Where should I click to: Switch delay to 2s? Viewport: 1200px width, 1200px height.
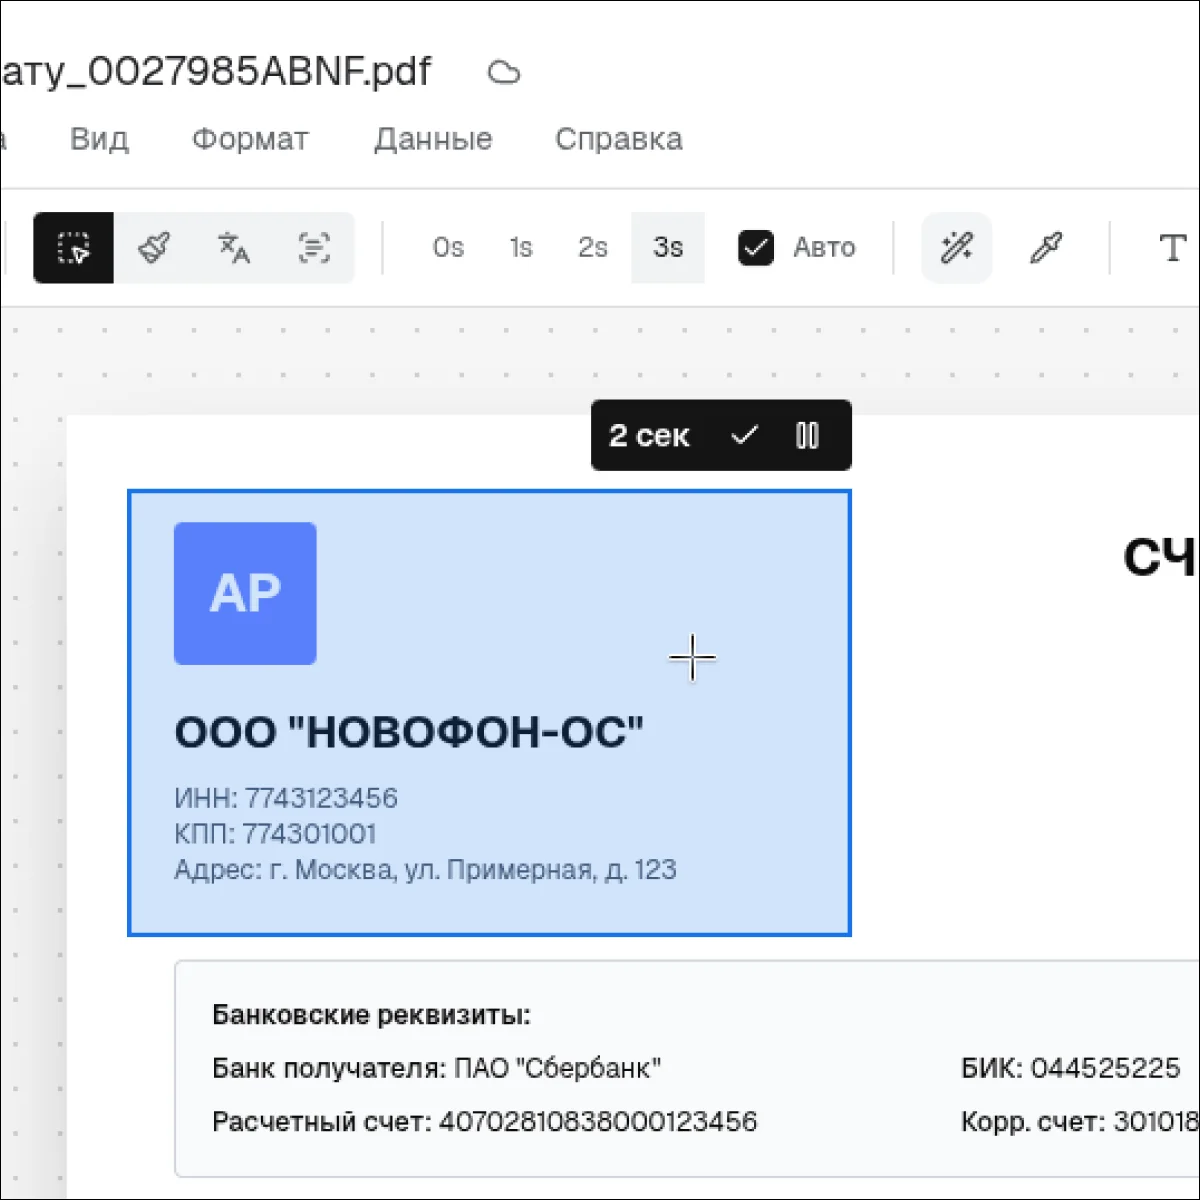593,248
